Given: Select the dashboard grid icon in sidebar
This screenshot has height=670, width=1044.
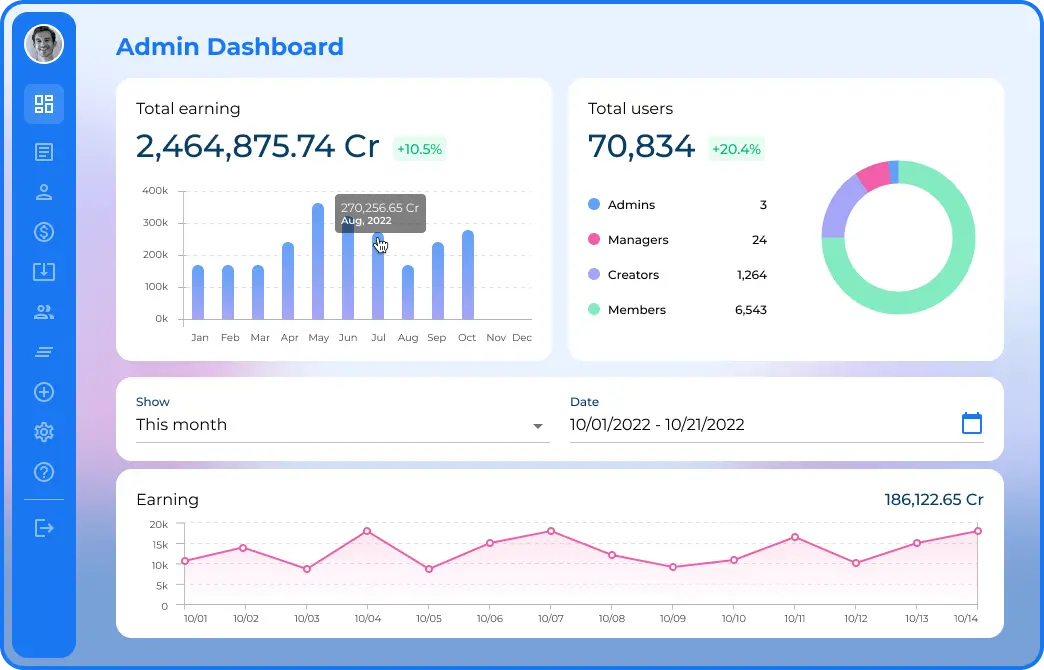Looking at the screenshot, I should (x=44, y=104).
